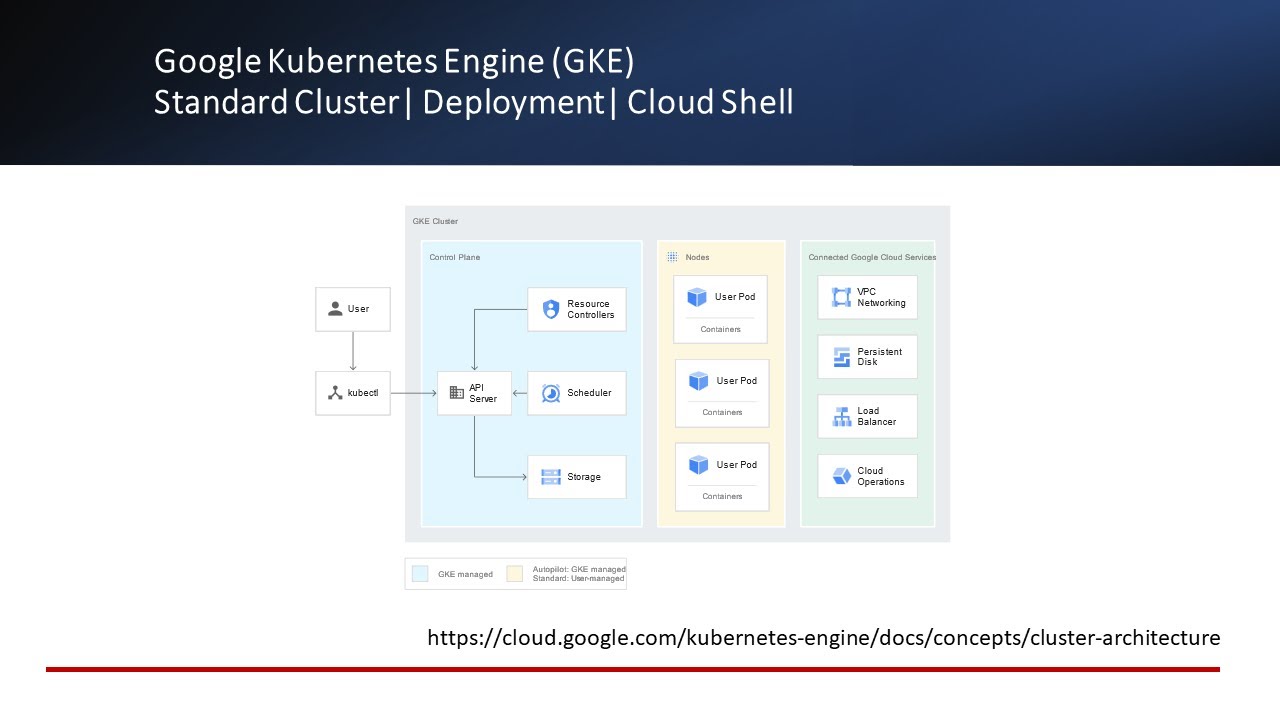Open the cluster-architecture documentation URL

click(824, 638)
